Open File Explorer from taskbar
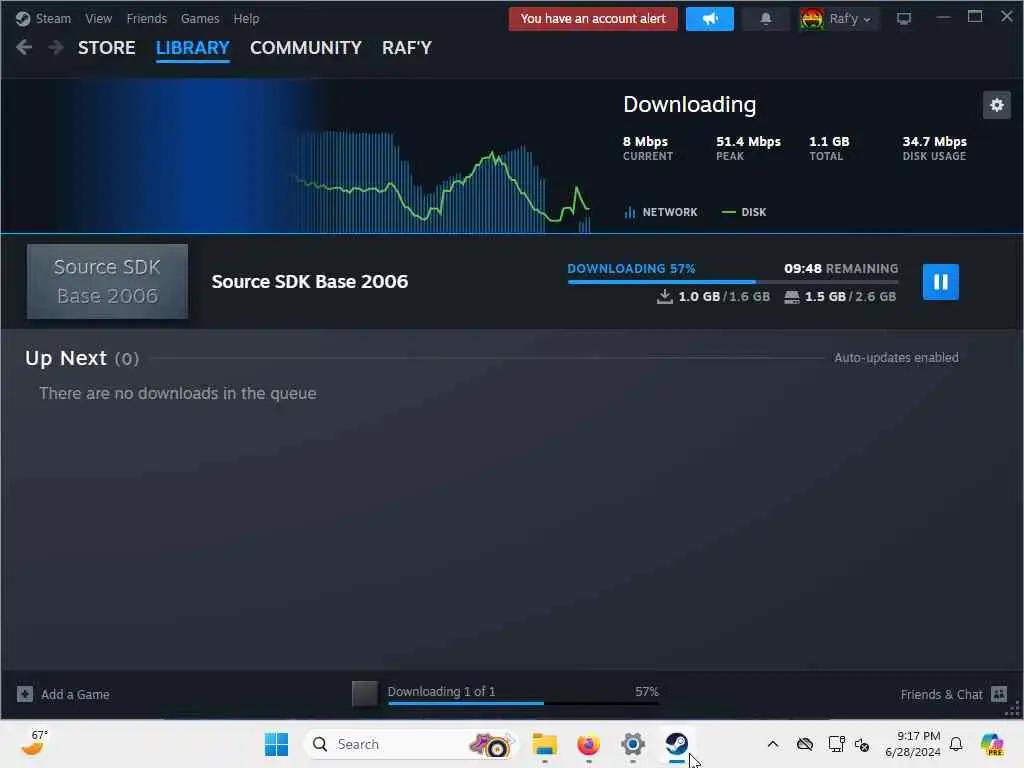This screenshot has width=1024, height=768. (x=544, y=744)
